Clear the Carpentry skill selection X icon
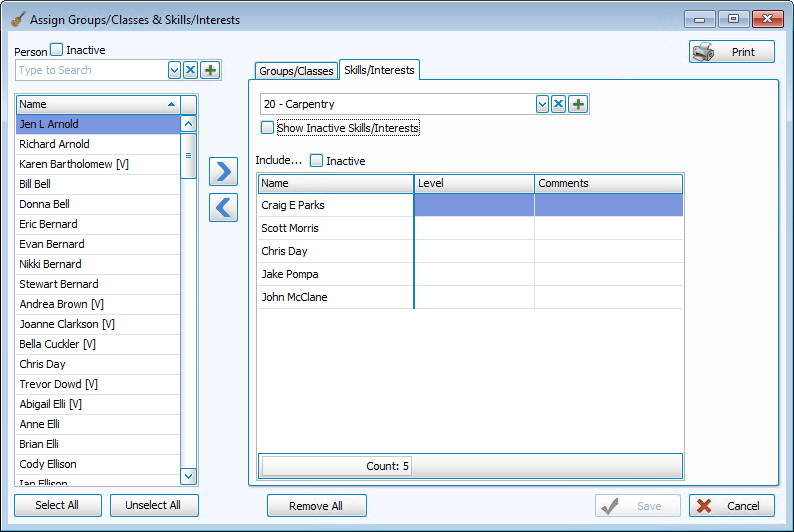Image resolution: width=794 pixels, height=532 pixels. [559, 104]
